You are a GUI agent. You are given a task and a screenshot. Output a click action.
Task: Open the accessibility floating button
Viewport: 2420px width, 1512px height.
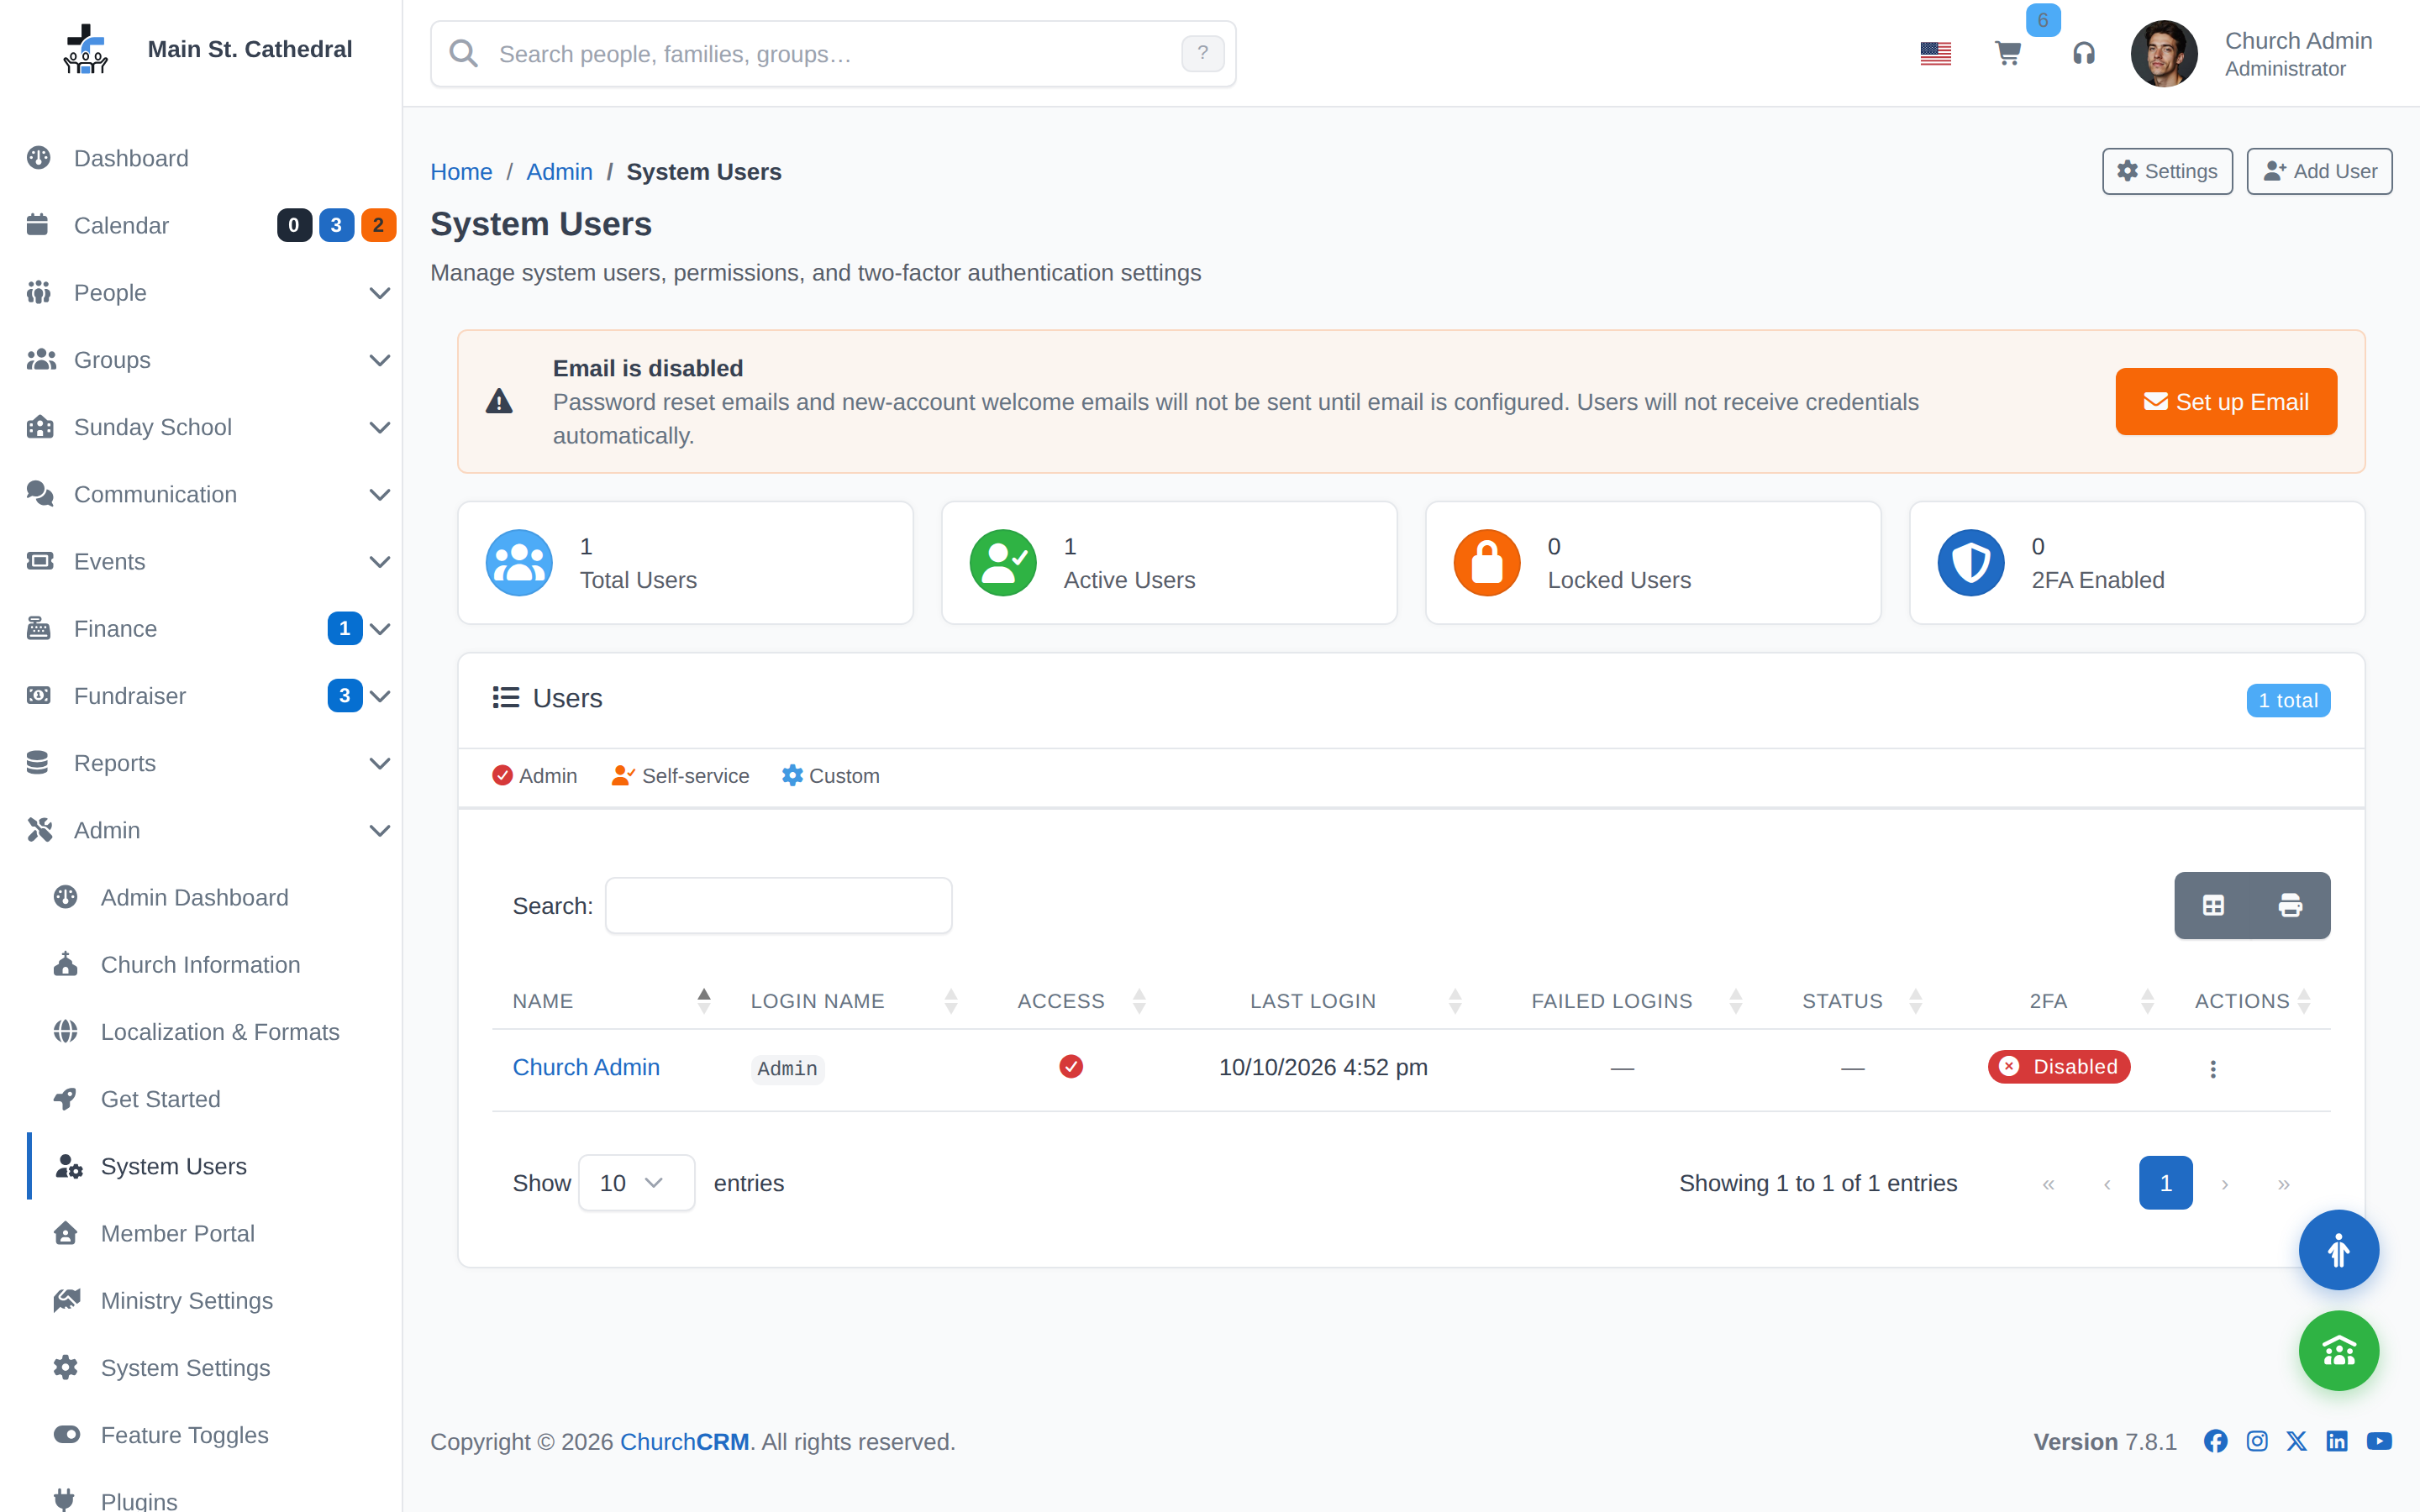click(x=2338, y=1250)
